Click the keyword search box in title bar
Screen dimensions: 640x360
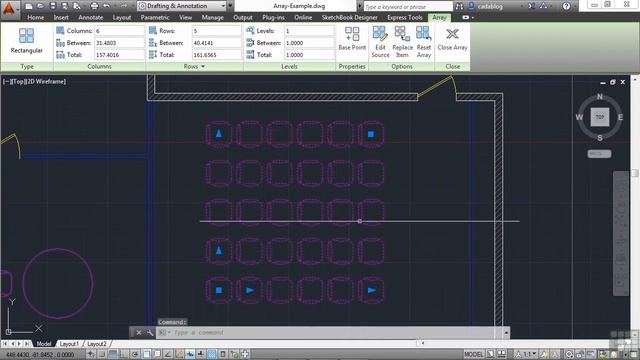point(407,7)
